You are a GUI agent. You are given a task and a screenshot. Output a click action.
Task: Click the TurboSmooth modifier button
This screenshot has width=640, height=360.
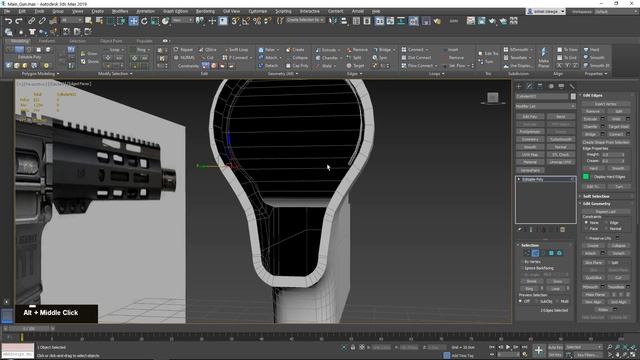(x=560, y=139)
